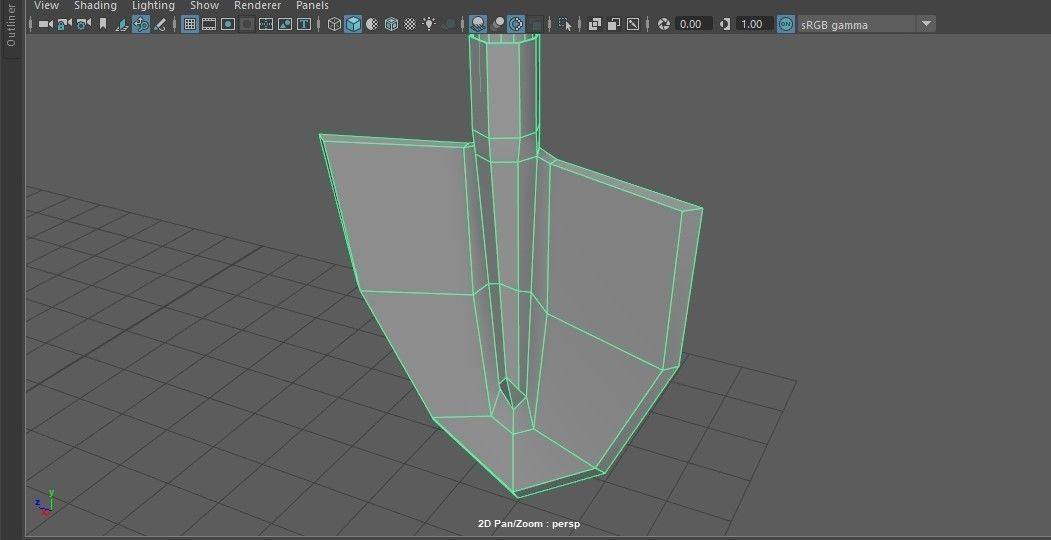Open the Renderer menu
This screenshot has height=540, width=1051.
tap(257, 6)
